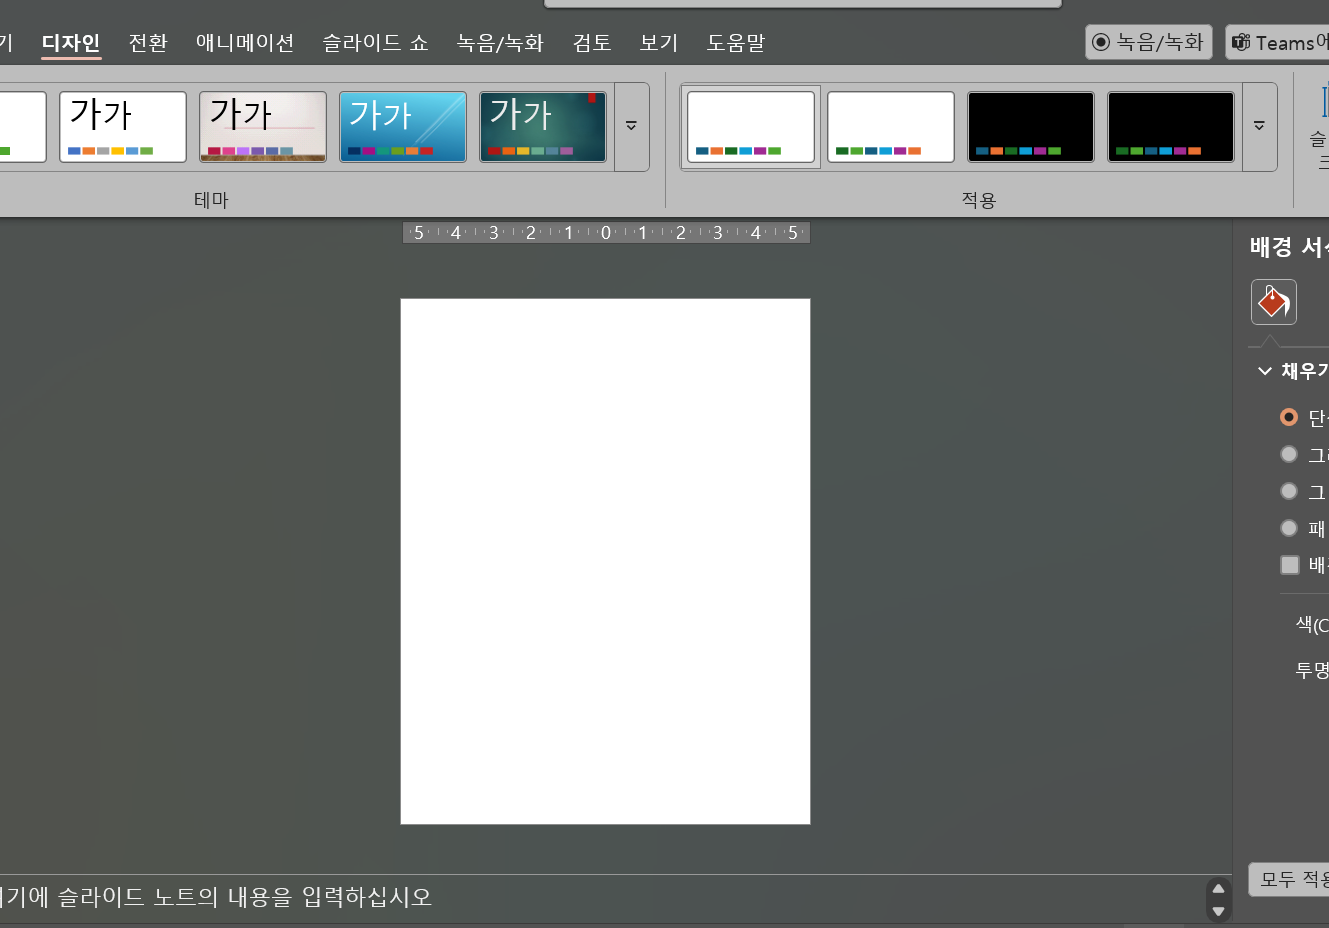Switch to the 녹음/녹화 ribbon tab
This screenshot has width=1329, height=928.
click(x=500, y=43)
